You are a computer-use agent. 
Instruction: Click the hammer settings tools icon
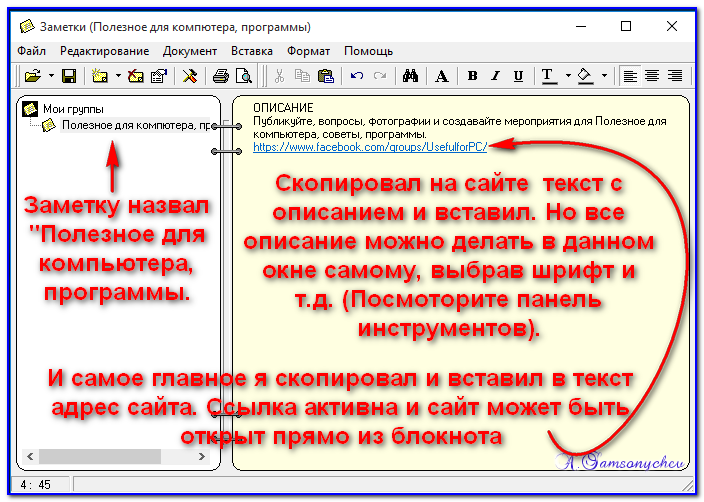(190, 76)
